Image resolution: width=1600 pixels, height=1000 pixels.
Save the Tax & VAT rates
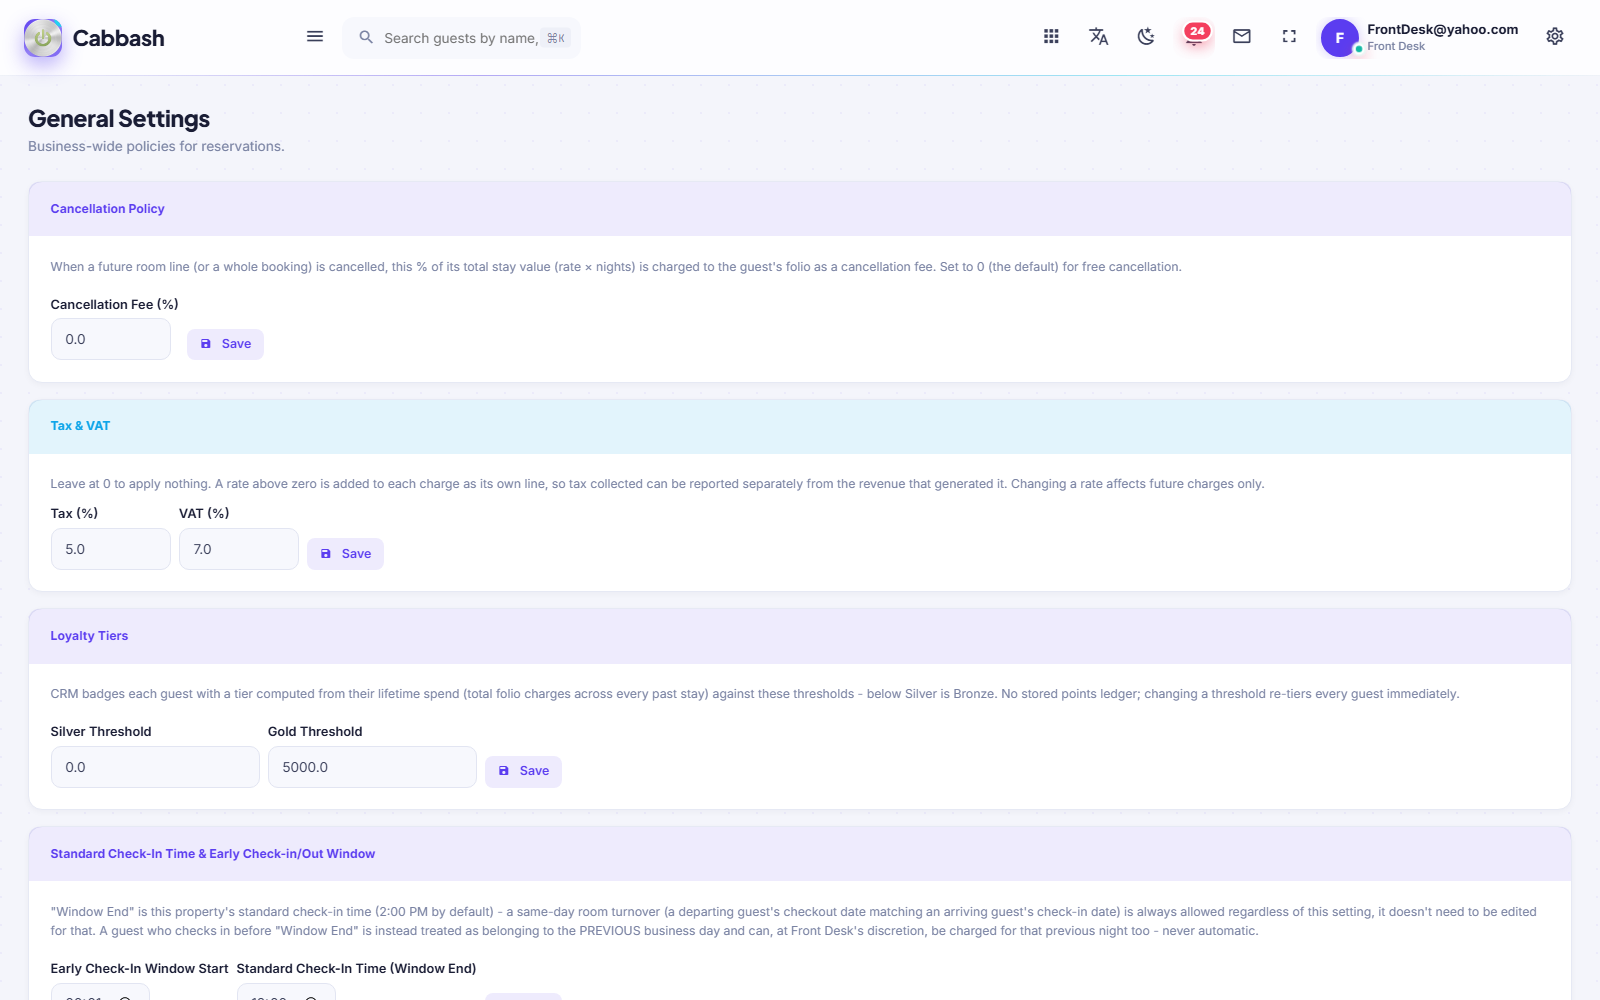pyautogui.click(x=345, y=554)
